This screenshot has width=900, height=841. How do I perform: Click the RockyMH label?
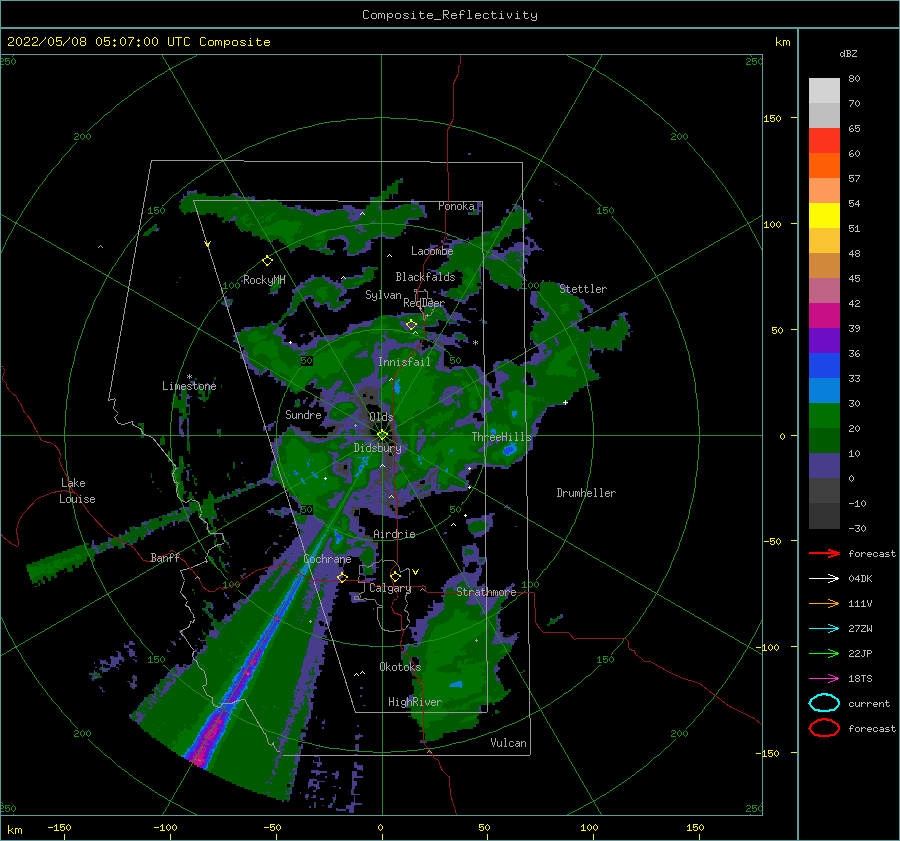click(264, 280)
